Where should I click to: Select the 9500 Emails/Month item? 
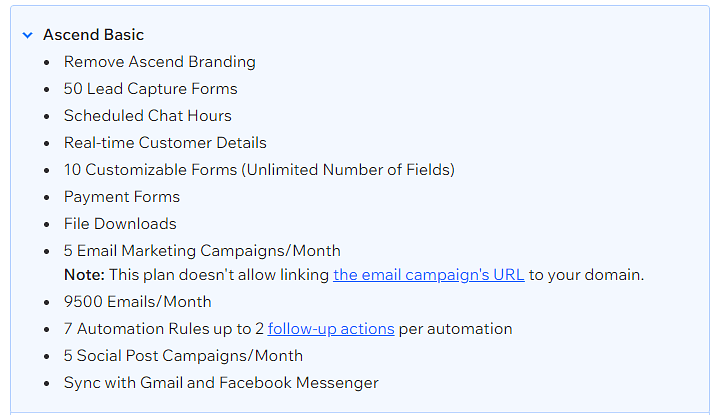click(x=137, y=302)
